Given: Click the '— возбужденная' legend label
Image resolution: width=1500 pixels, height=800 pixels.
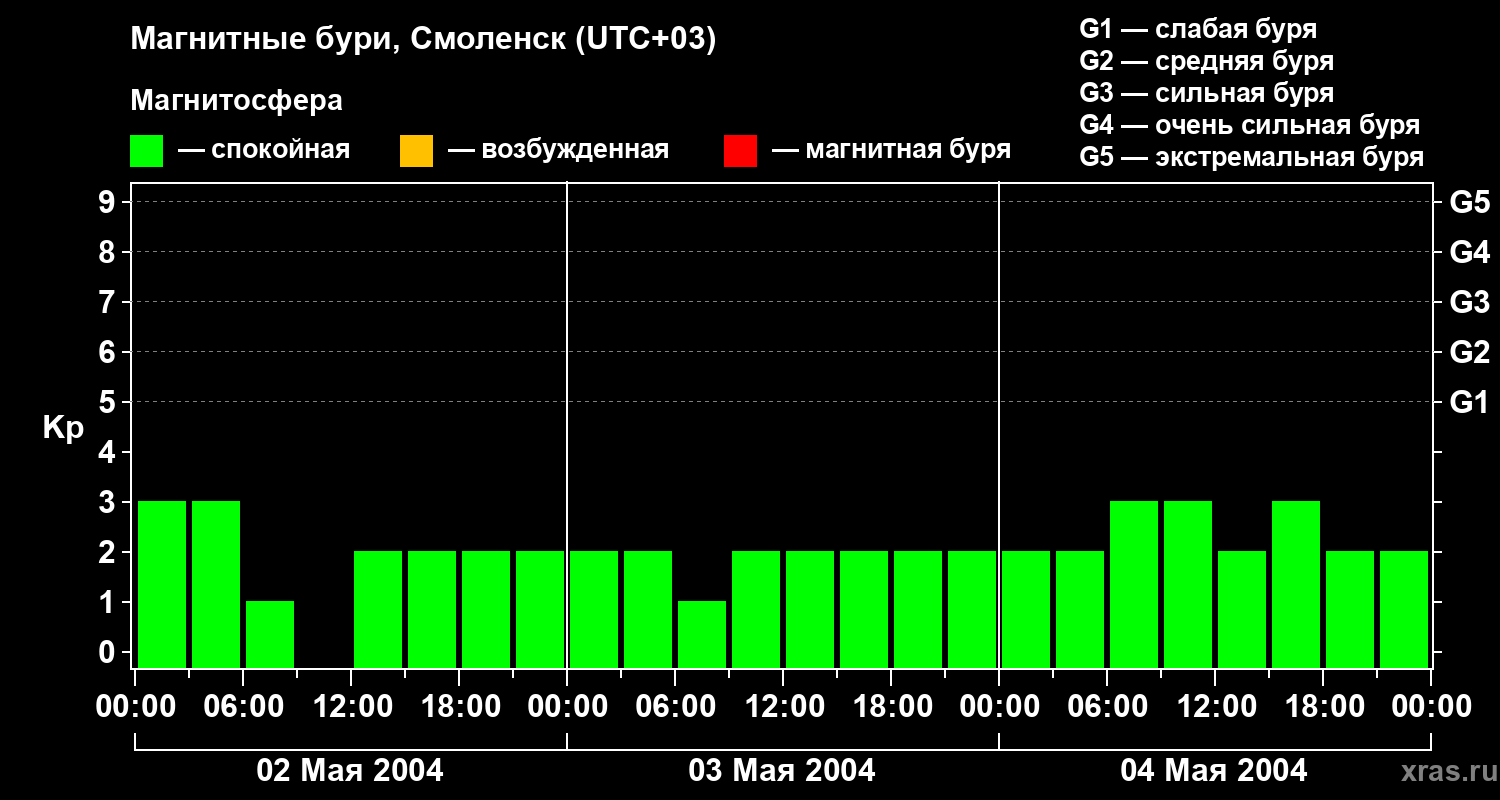Looking at the screenshot, I should click(x=558, y=150).
